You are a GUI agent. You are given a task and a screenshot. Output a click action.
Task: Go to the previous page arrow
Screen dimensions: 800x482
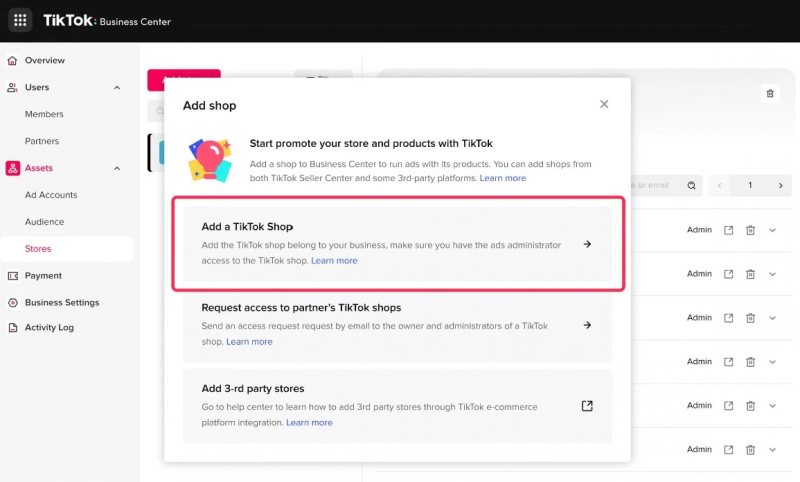[x=720, y=185]
